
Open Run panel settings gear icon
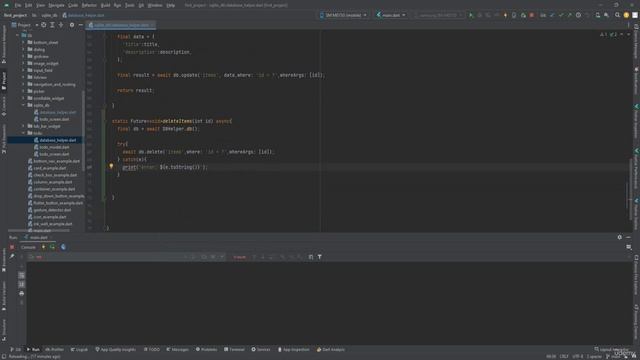click(x=620, y=237)
